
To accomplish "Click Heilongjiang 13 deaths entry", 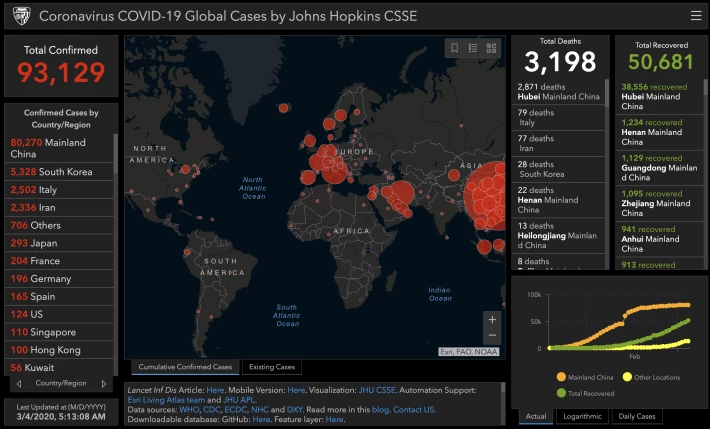I will tap(558, 236).
